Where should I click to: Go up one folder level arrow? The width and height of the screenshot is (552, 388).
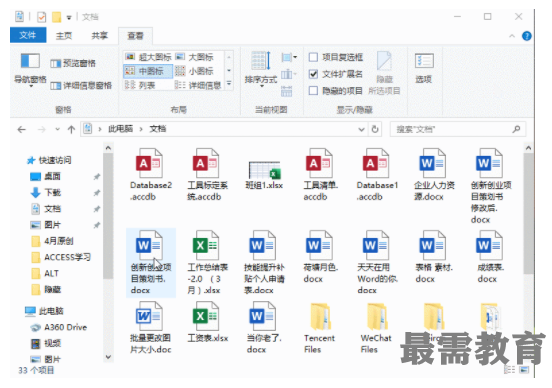[x=71, y=130]
